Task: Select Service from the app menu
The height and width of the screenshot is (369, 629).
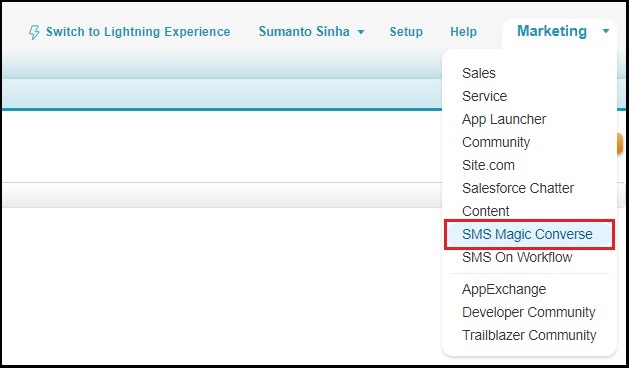Action: point(484,96)
